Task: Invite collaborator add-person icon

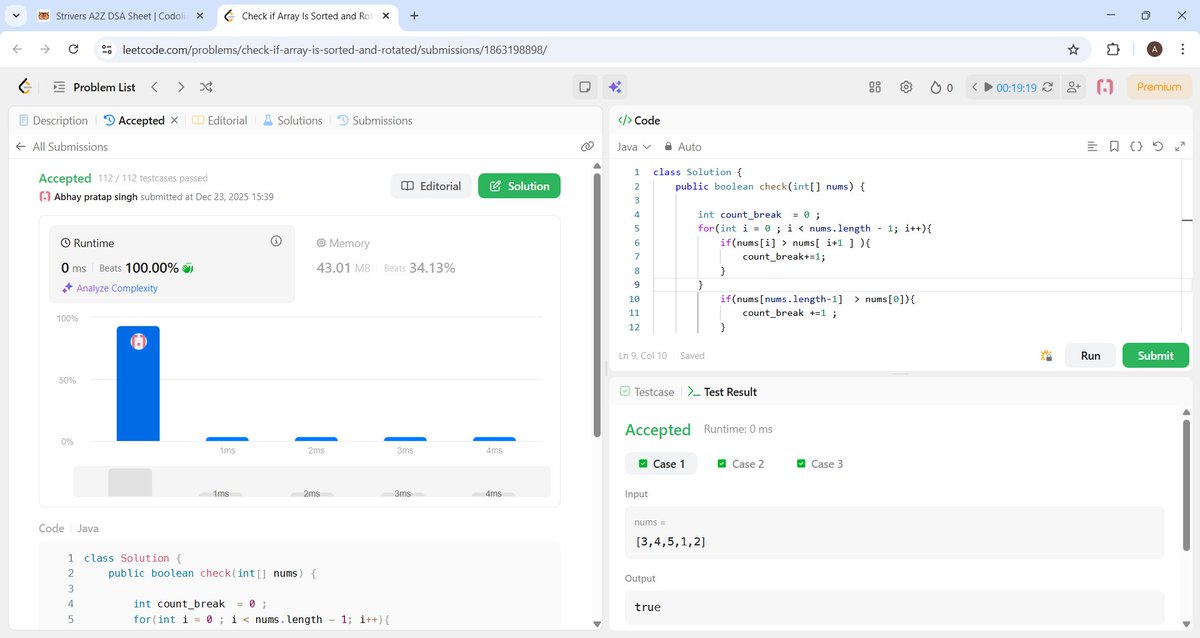Action: (1074, 87)
